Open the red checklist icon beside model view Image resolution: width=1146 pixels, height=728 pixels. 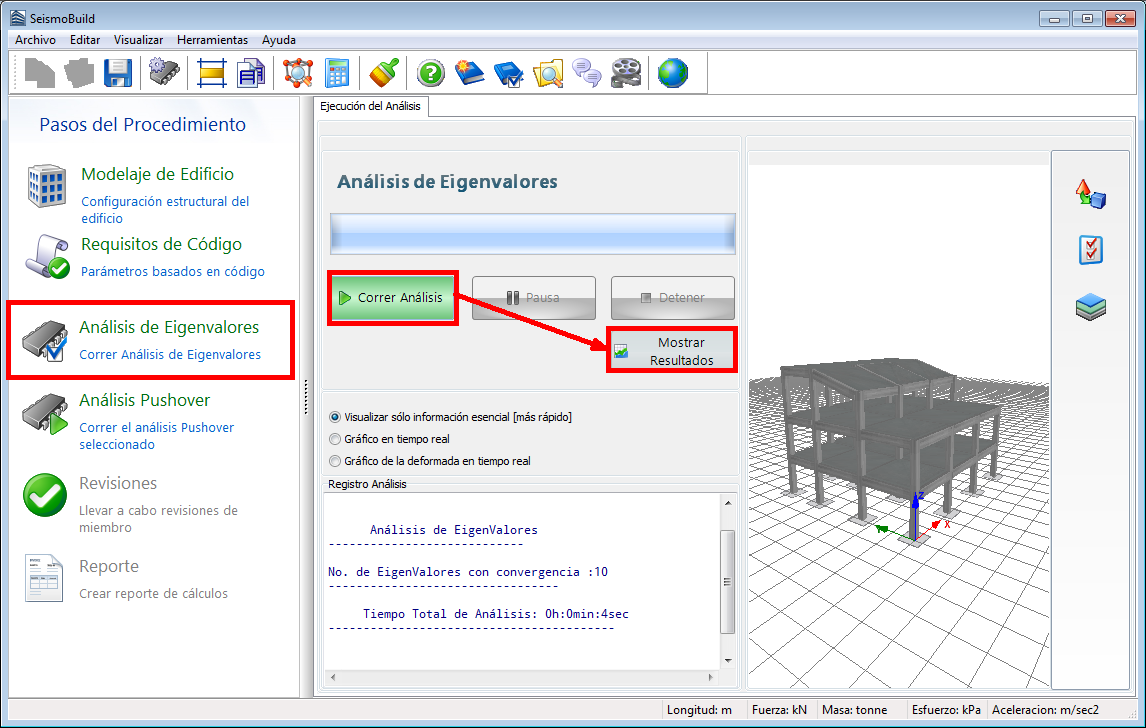1089,250
